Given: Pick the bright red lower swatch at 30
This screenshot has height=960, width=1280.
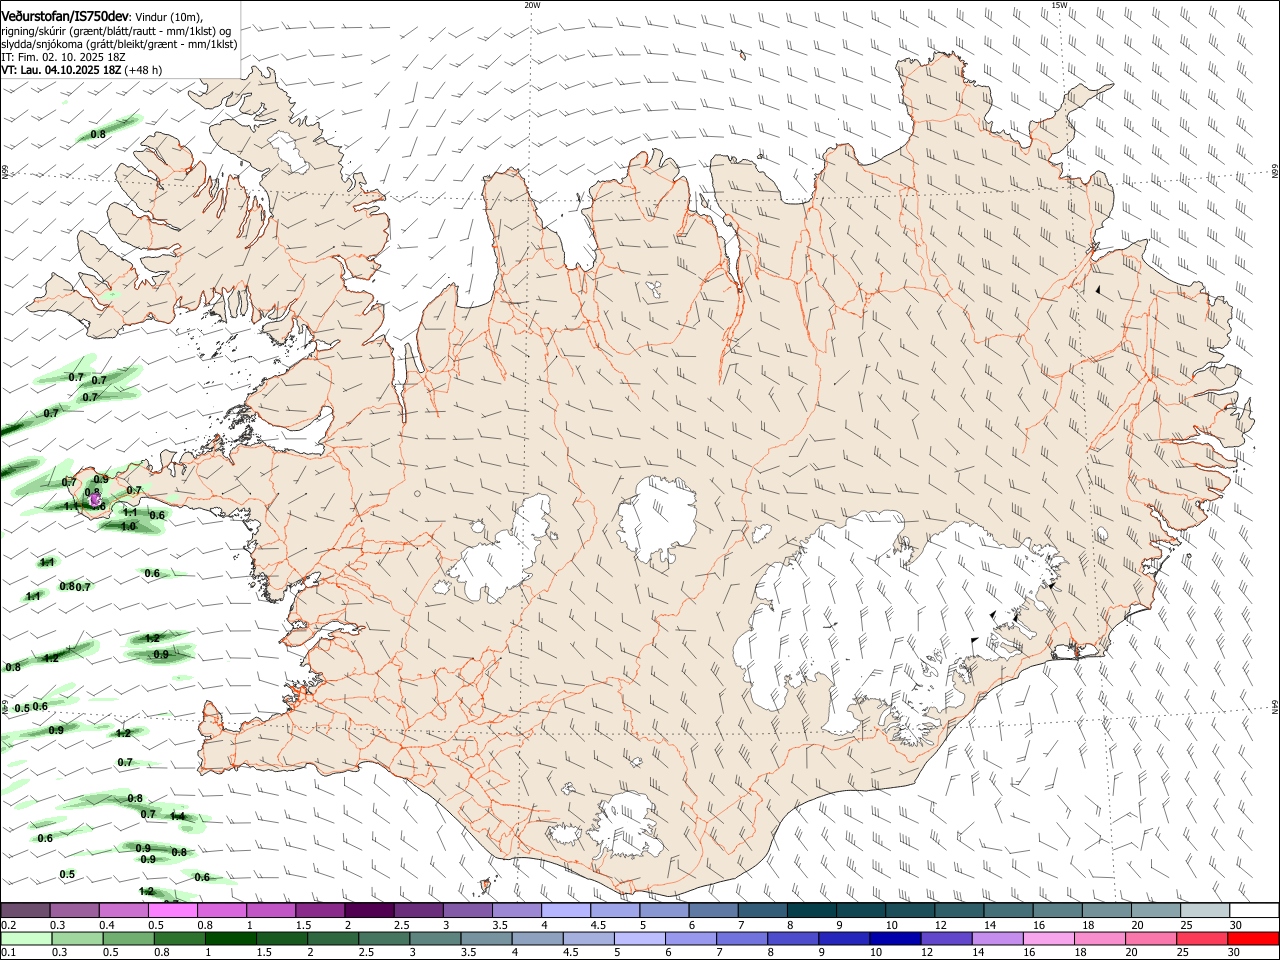Looking at the screenshot, I should (1254, 939).
